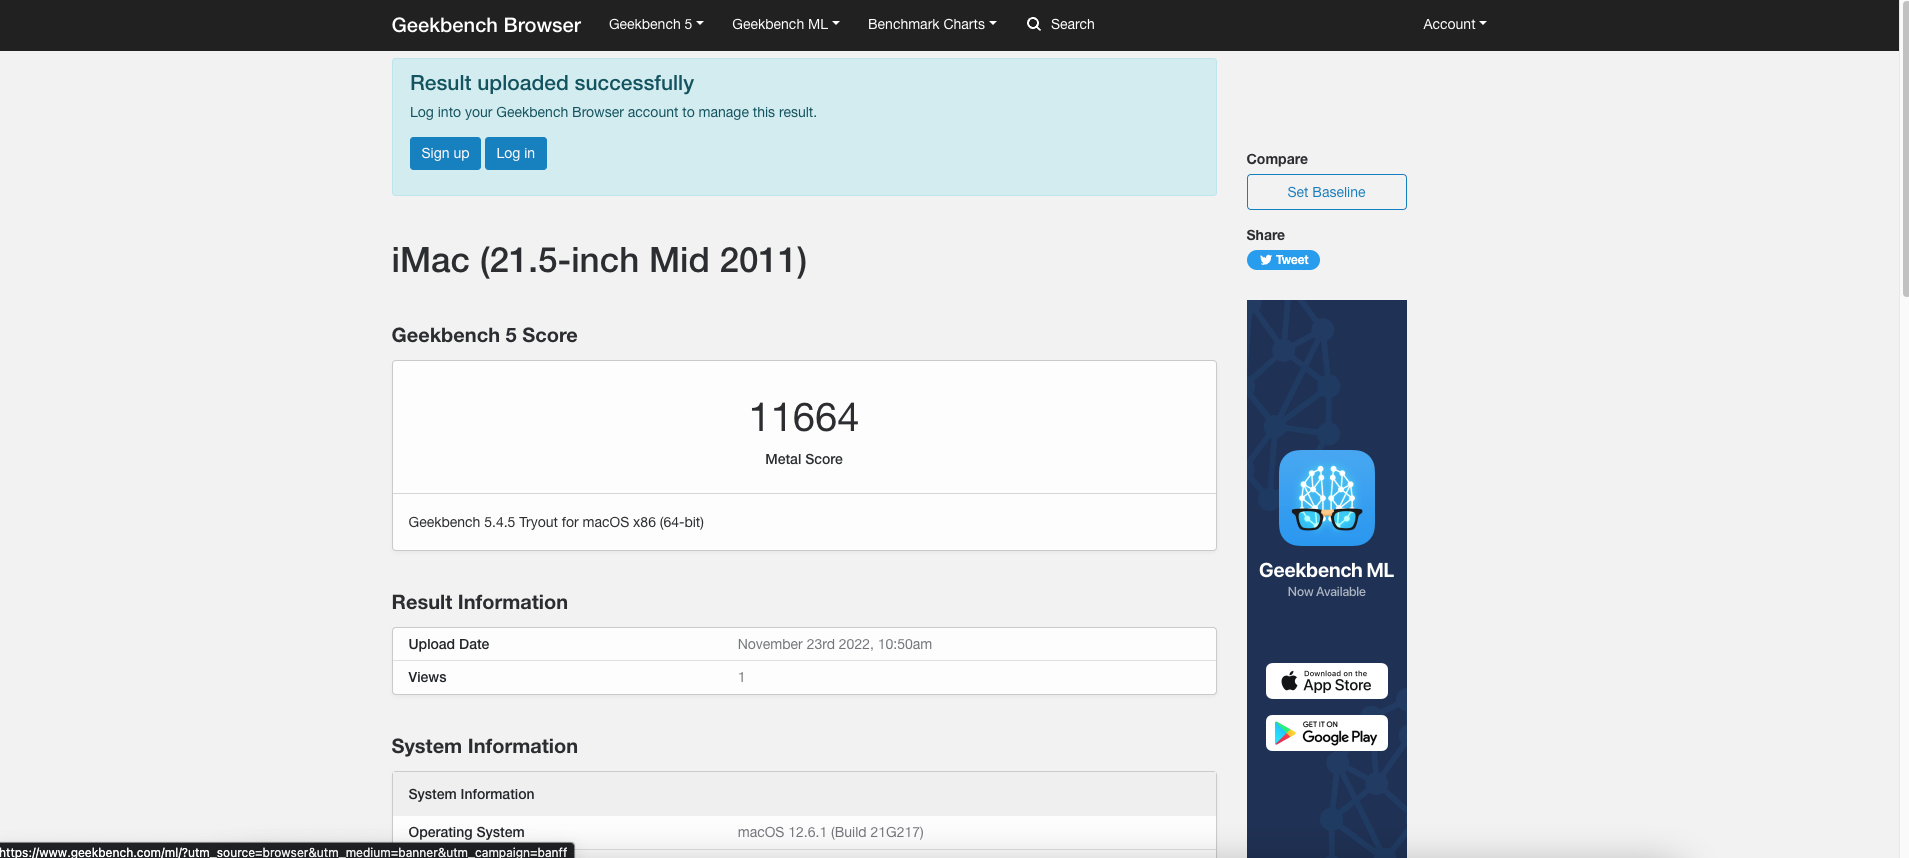The height and width of the screenshot is (858, 1909).
Task: Click the Geekbench ML Now Available banner text
Action: (x=1326, y=578)
